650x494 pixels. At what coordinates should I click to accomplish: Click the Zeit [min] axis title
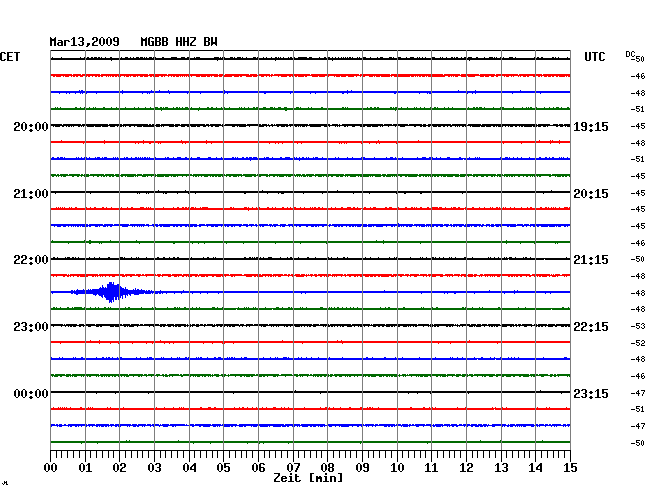308,478
